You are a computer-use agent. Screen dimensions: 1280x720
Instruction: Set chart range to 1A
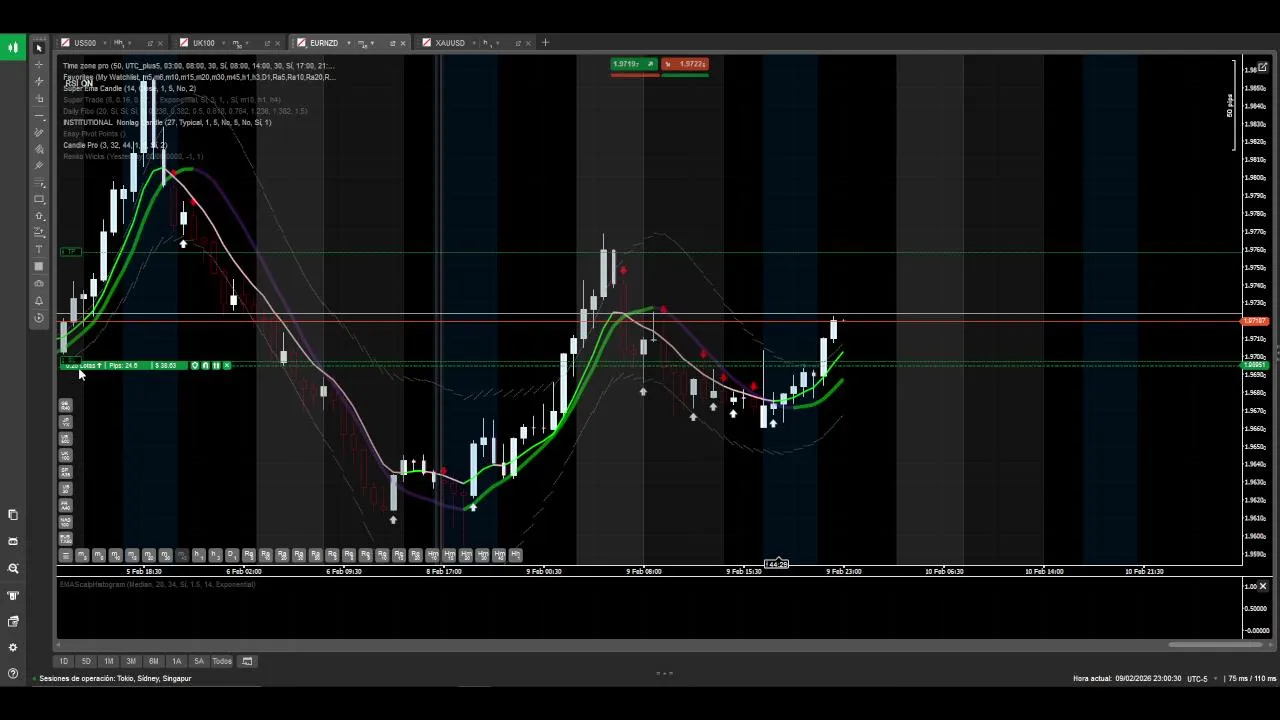[x=176, y=661]
